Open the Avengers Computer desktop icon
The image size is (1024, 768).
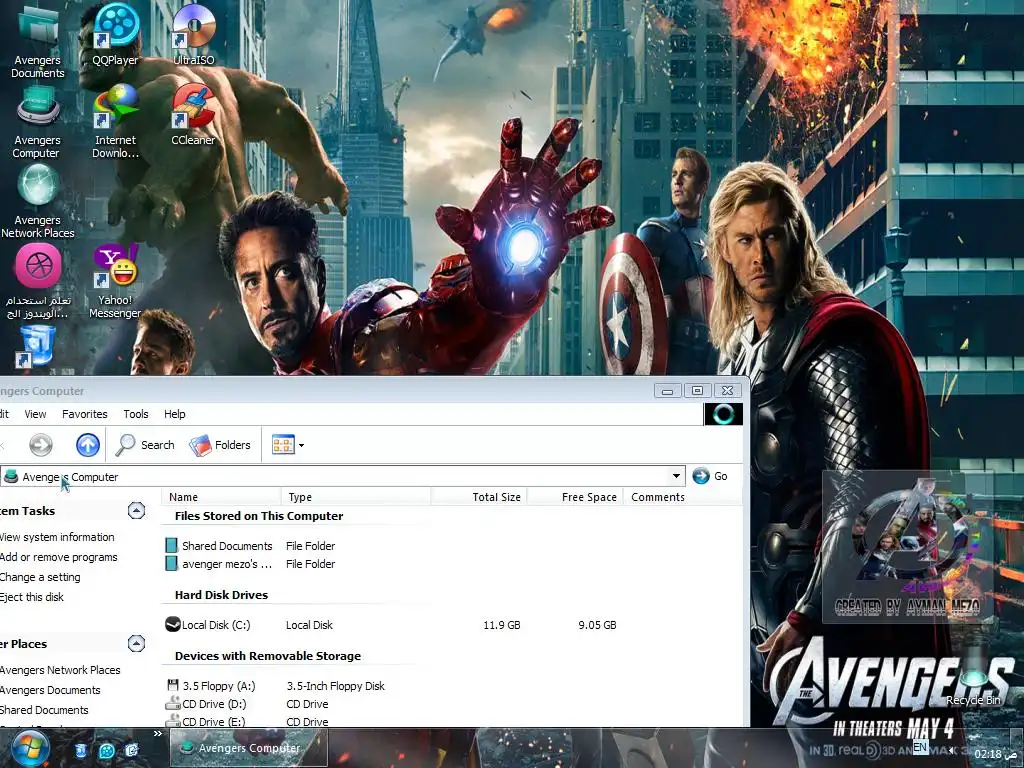(37, 122)
